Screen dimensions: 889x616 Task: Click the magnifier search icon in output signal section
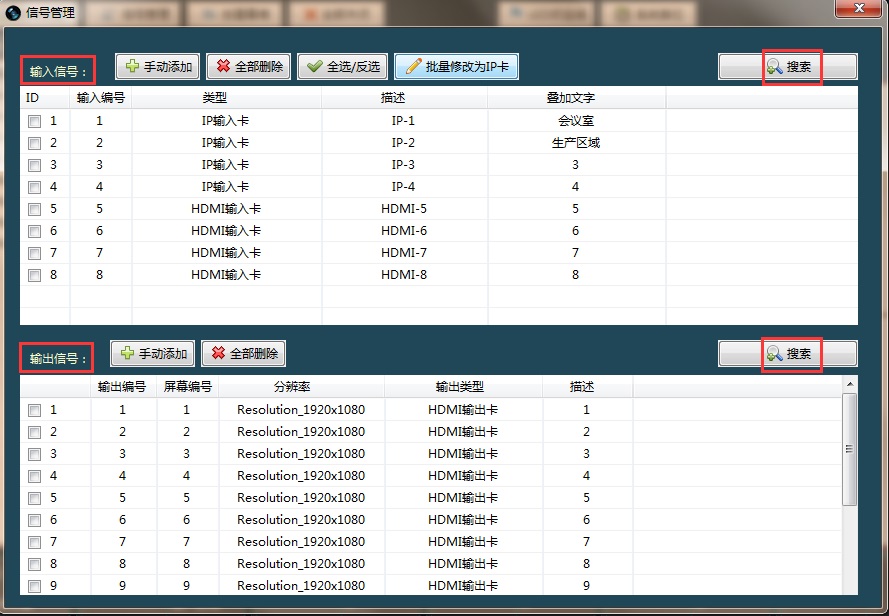click(774, 354)
